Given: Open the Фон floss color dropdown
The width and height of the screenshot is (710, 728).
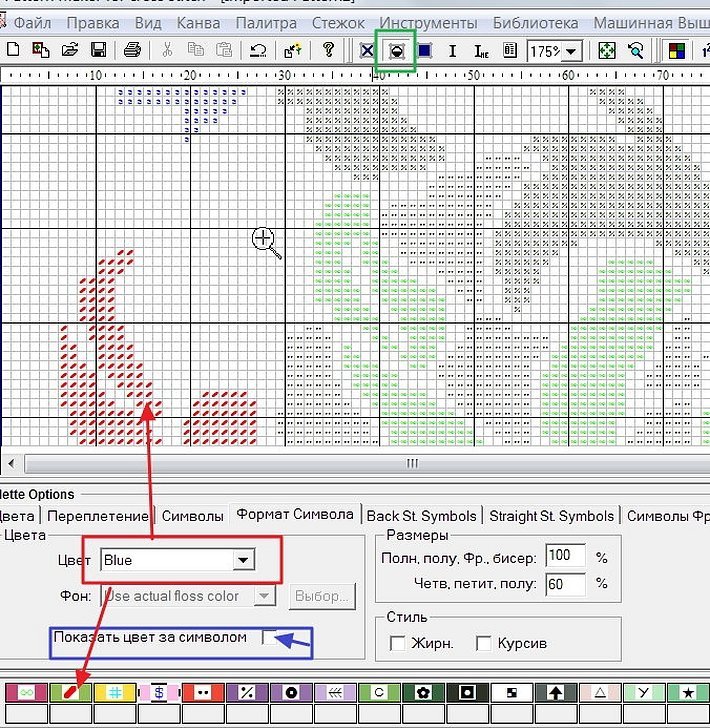Looking at the screenshot, I should 264,595.
